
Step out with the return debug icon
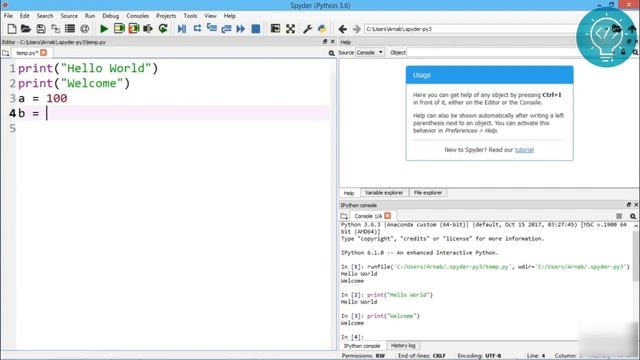pyautogui.click(x=226, y=29)
